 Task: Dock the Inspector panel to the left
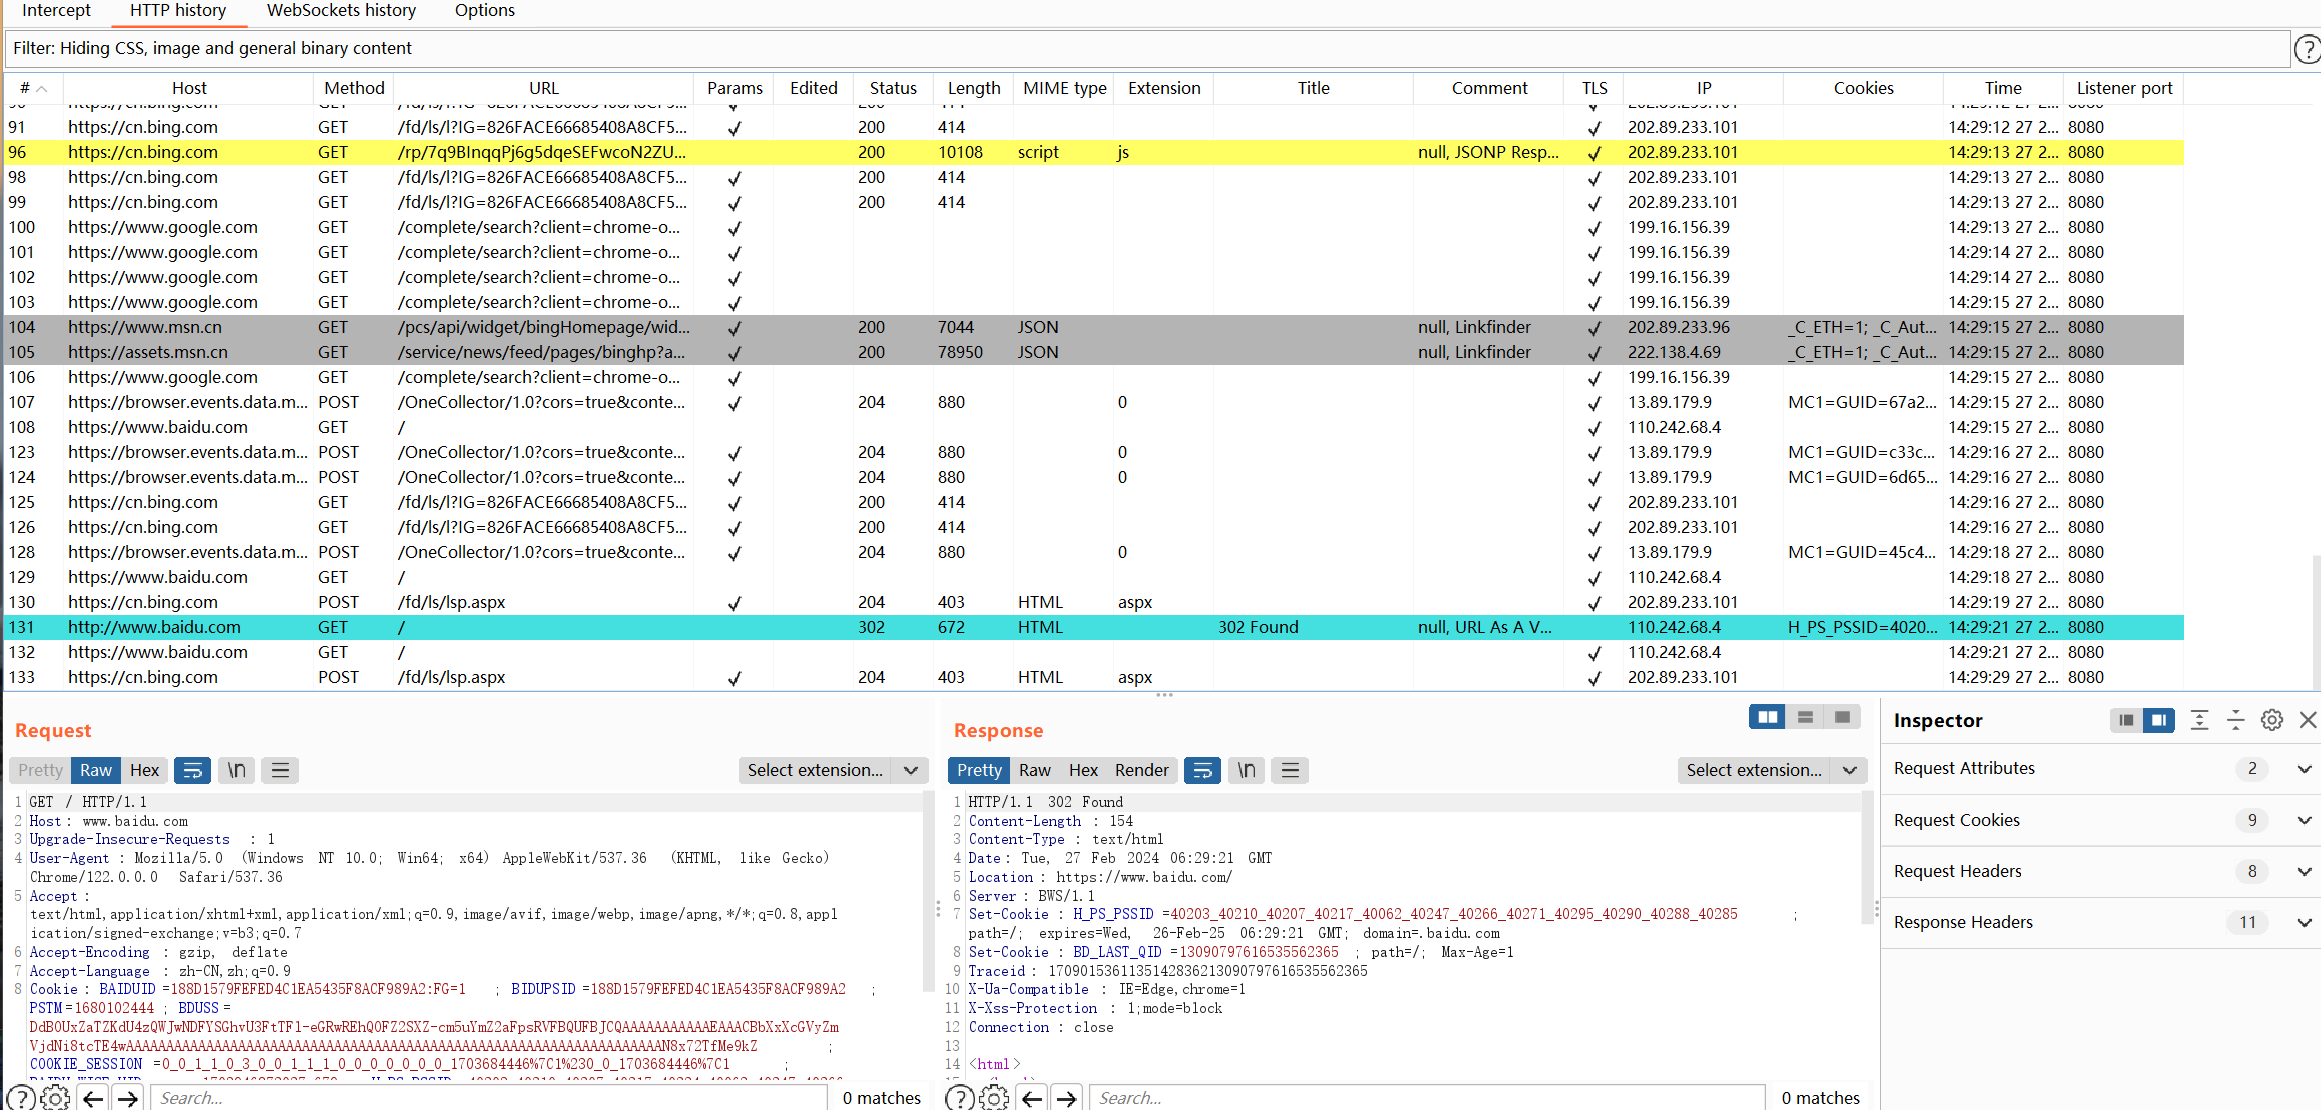coord(2126,720)
